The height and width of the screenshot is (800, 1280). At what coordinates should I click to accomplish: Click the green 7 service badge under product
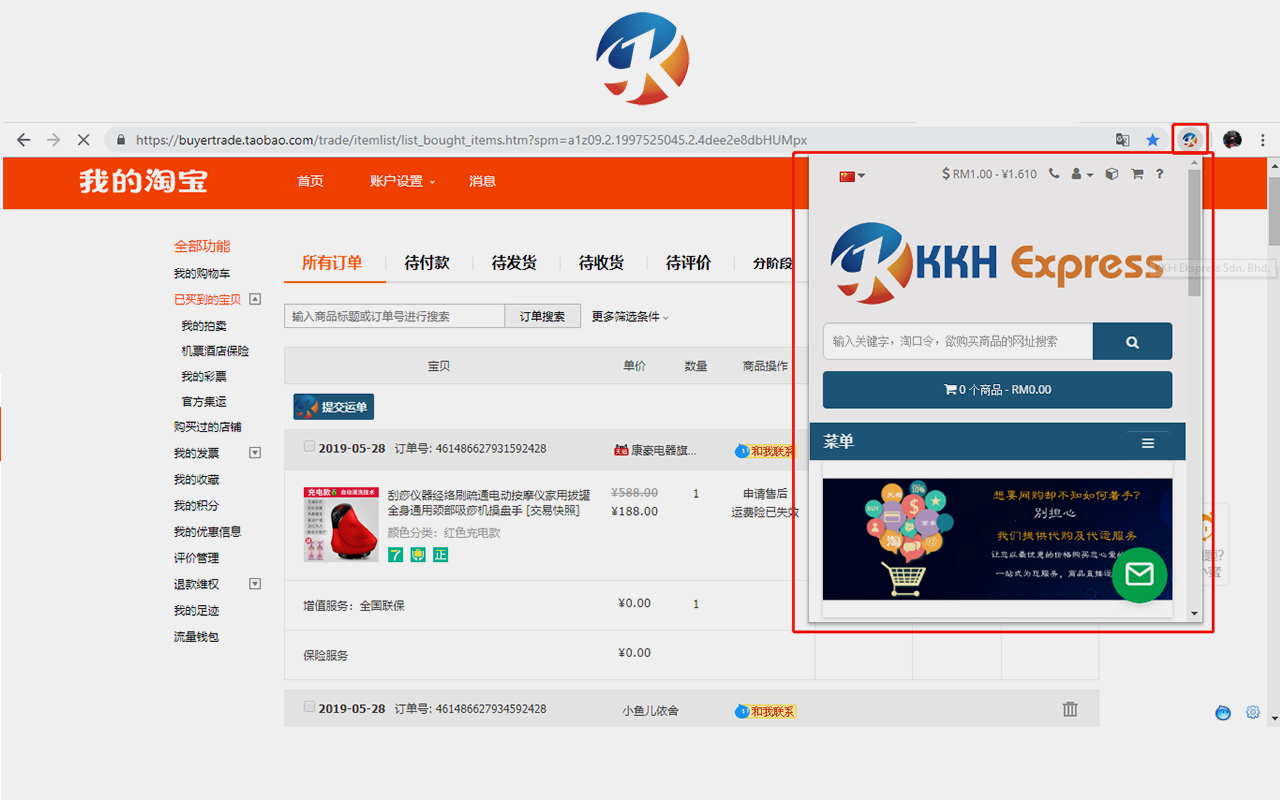[x=396, y=554]
